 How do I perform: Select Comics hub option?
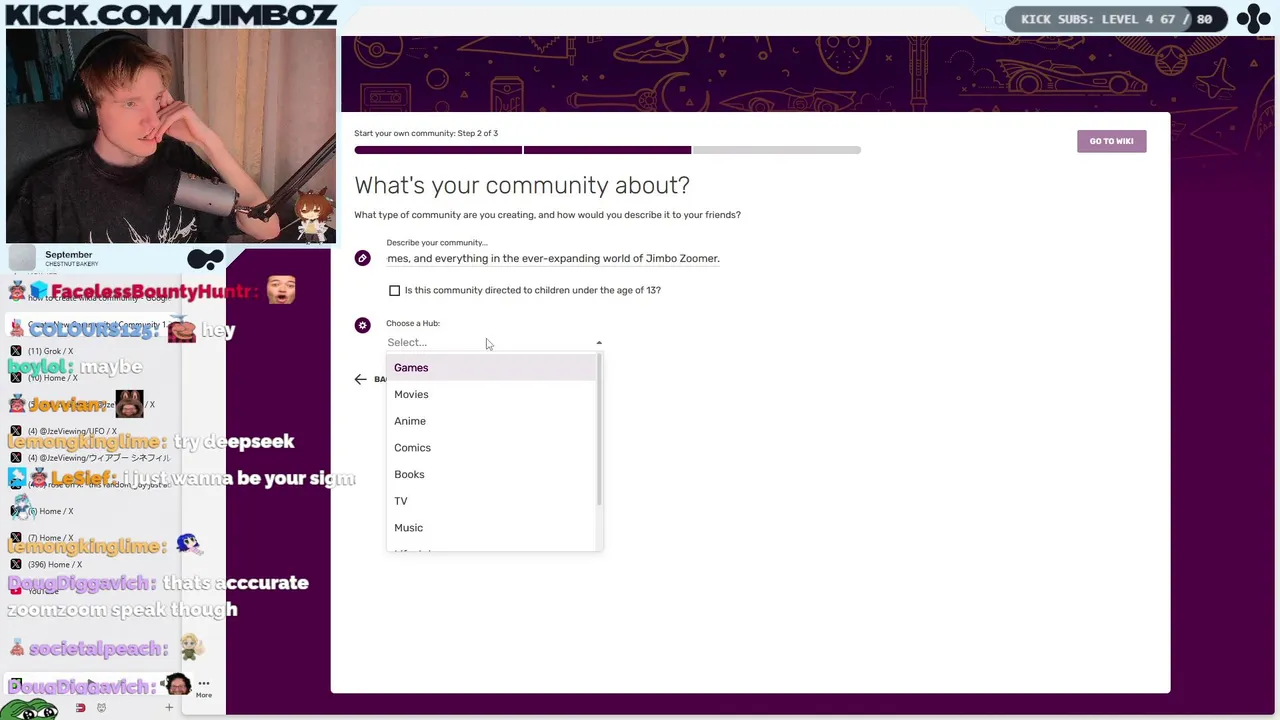click(491, 448)
